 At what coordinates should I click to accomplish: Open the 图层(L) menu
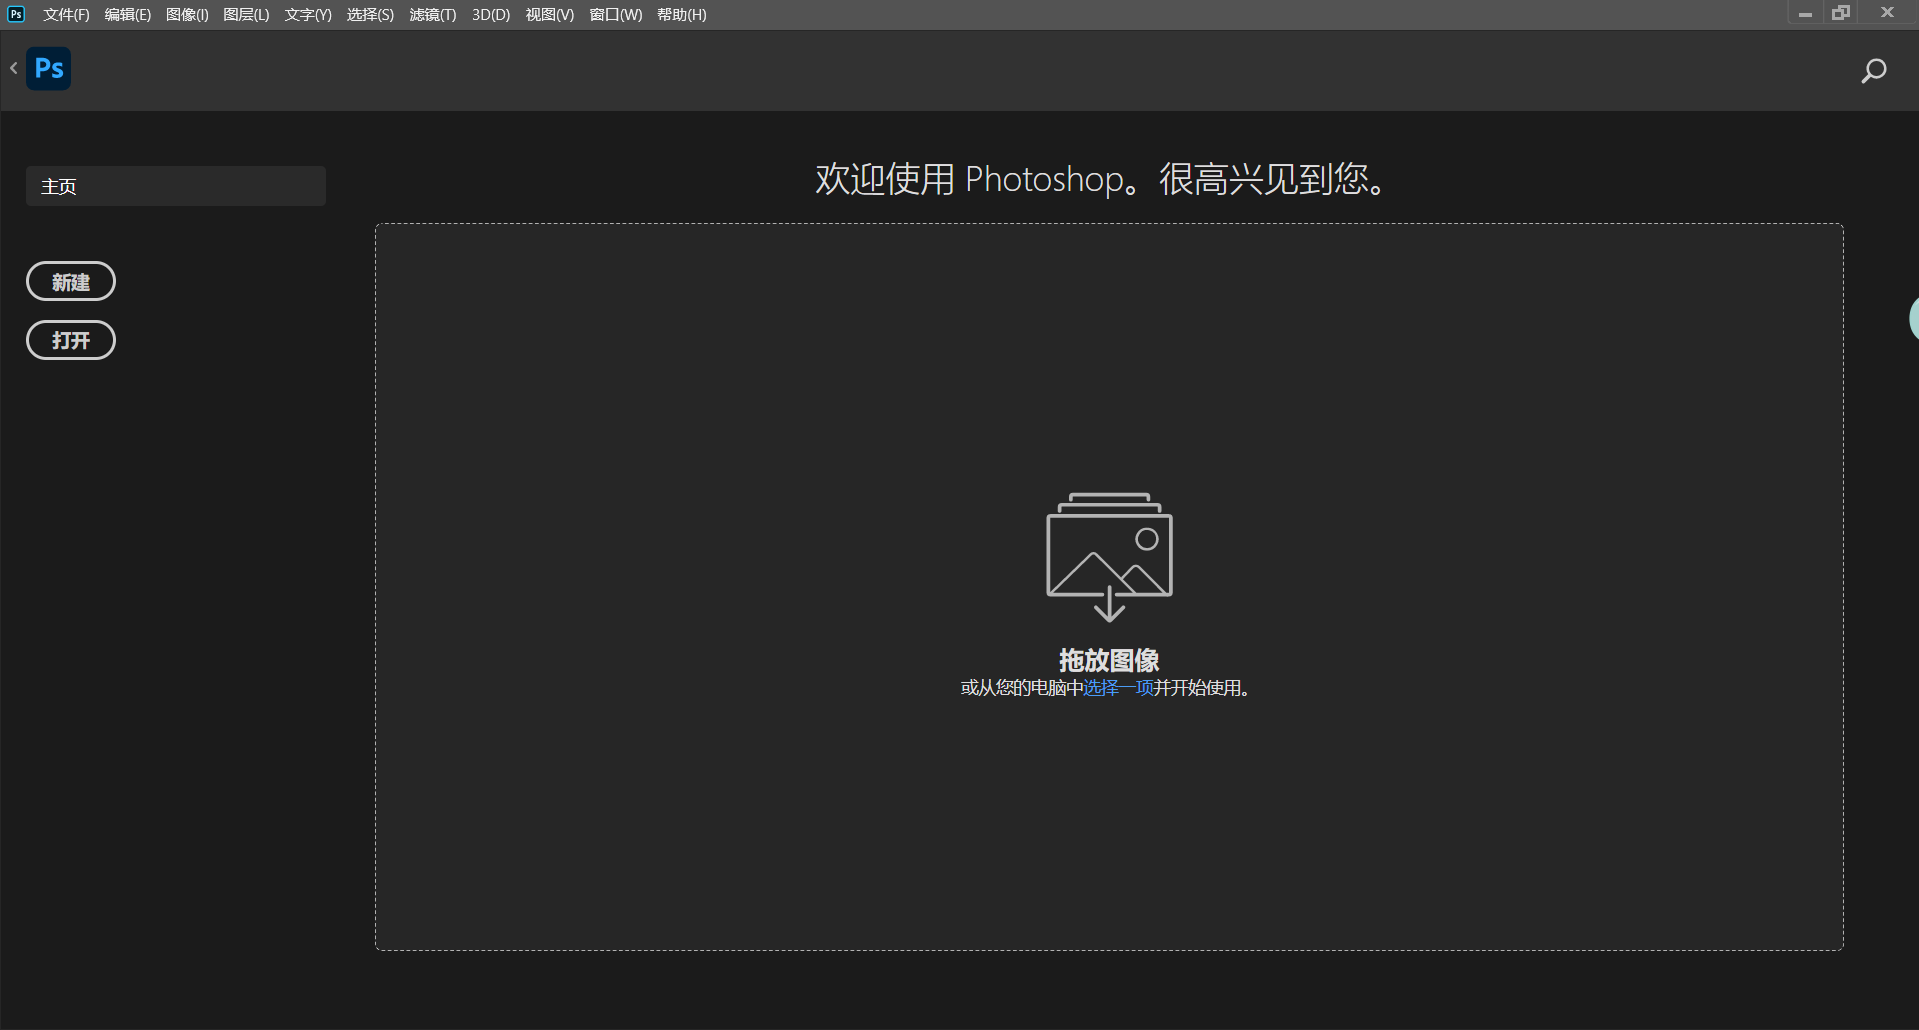[x=246, y=15]
